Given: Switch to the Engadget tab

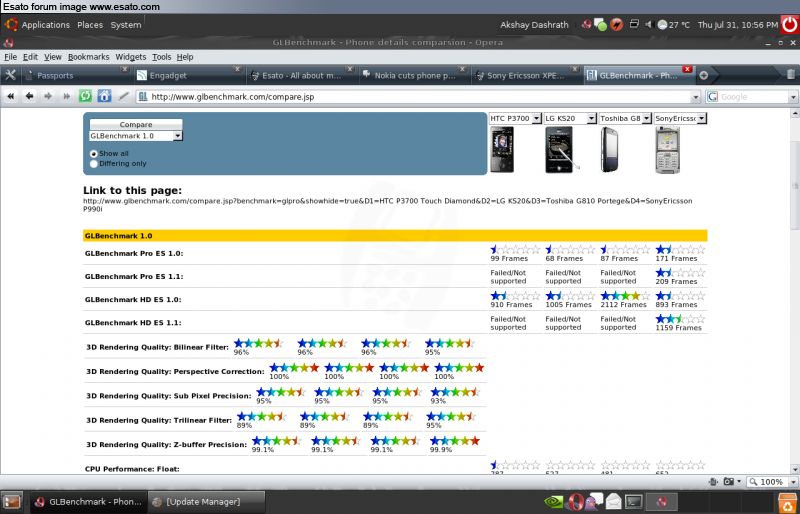Looking at the screenshot, I should coord(189,76).
